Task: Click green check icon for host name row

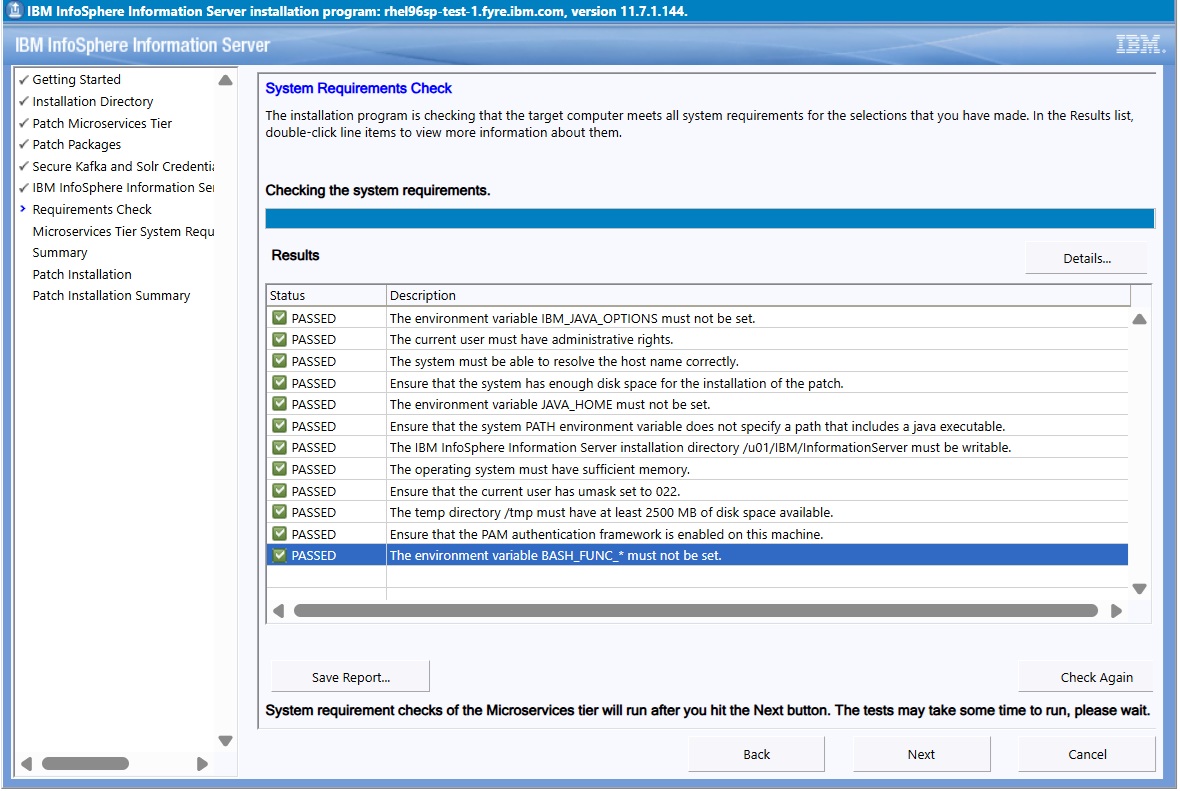Action: 279,361
